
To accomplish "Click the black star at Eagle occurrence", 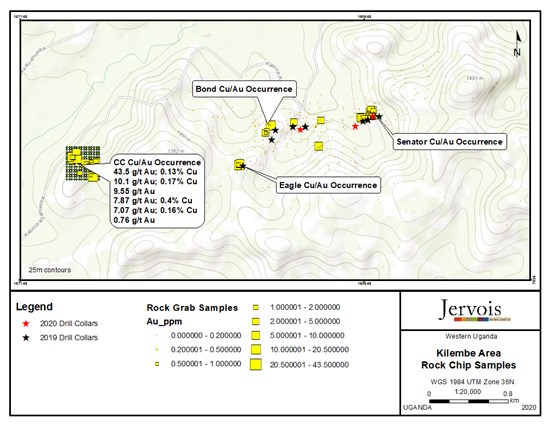I will 243,166.
